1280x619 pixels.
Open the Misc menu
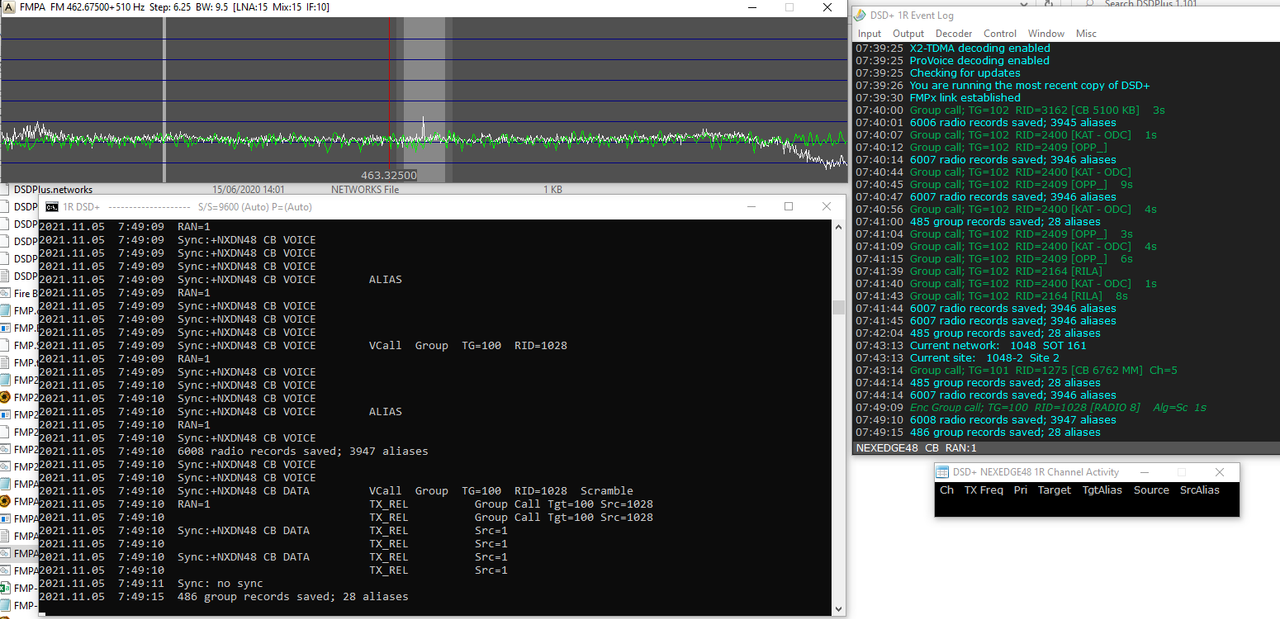1086,33
